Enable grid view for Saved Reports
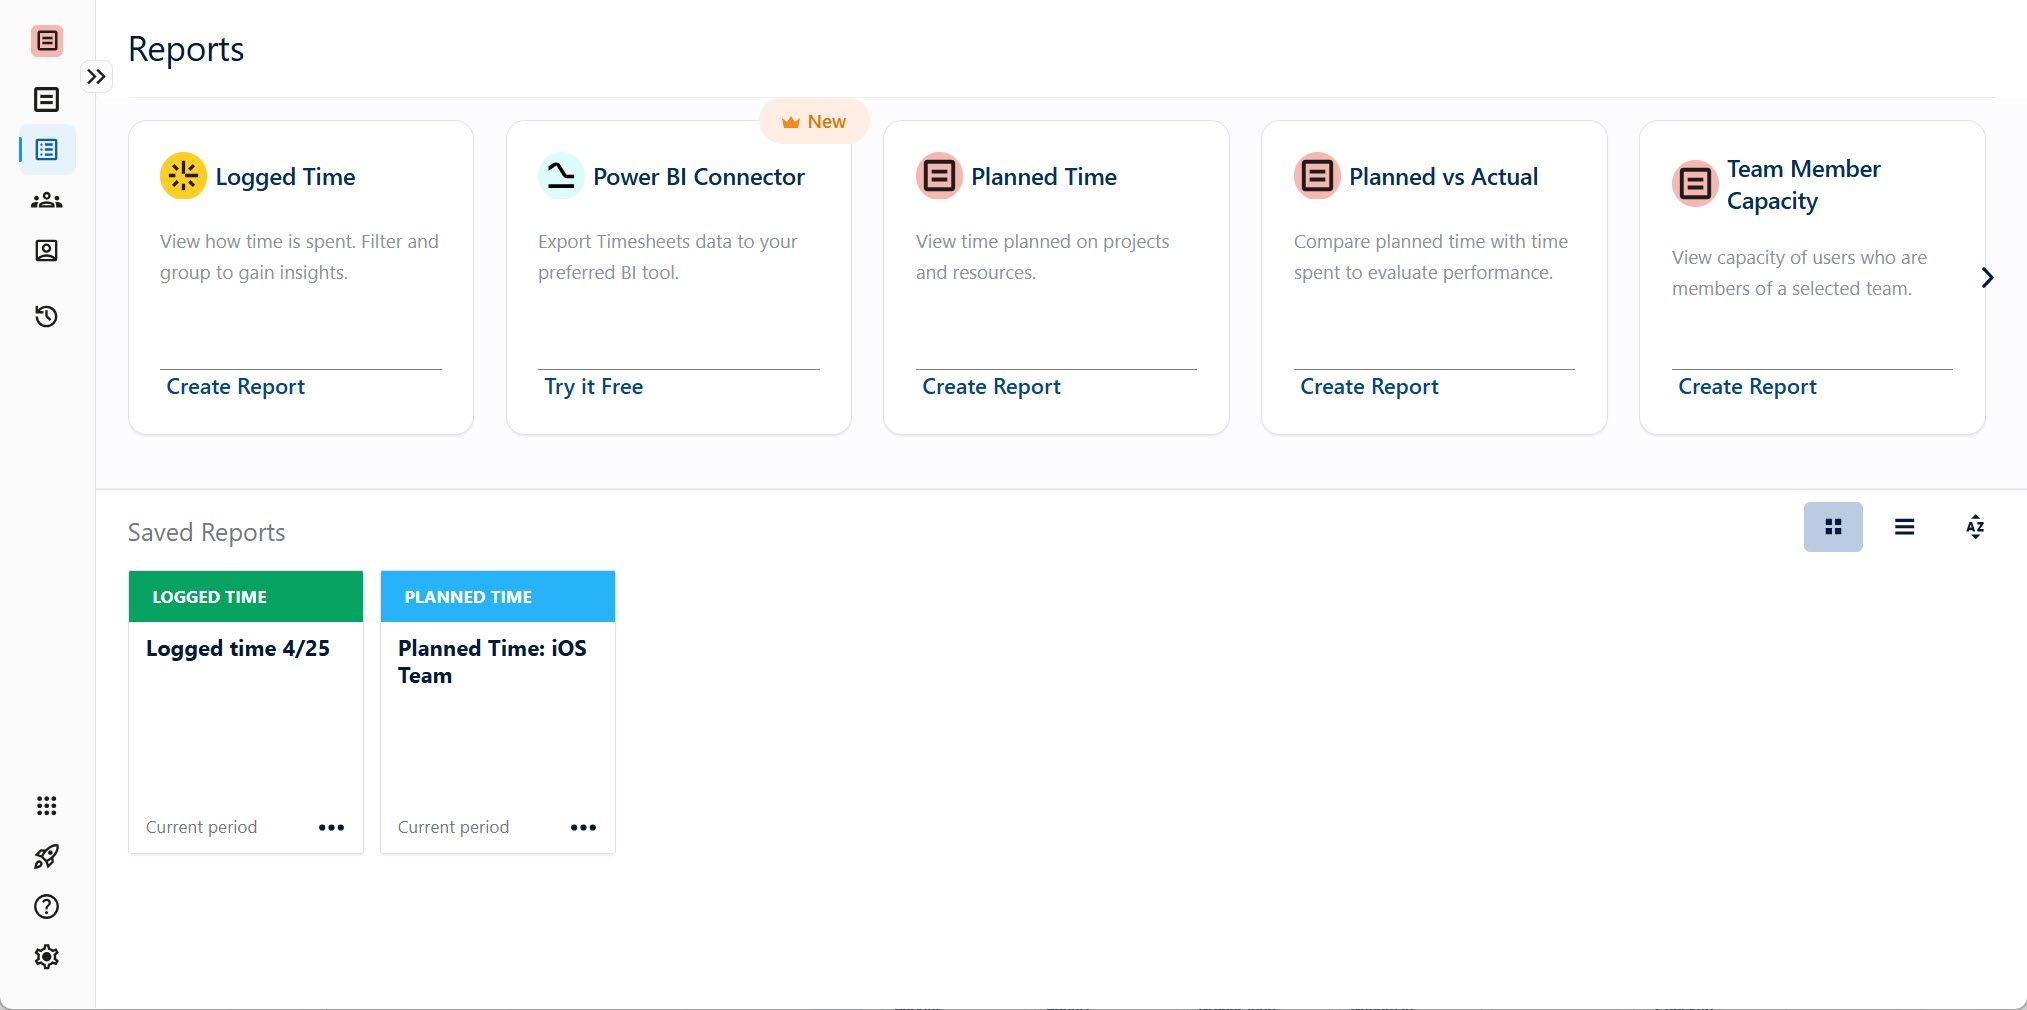The width and height of the screenshot is (2027, 1010). click(1833, 527)
